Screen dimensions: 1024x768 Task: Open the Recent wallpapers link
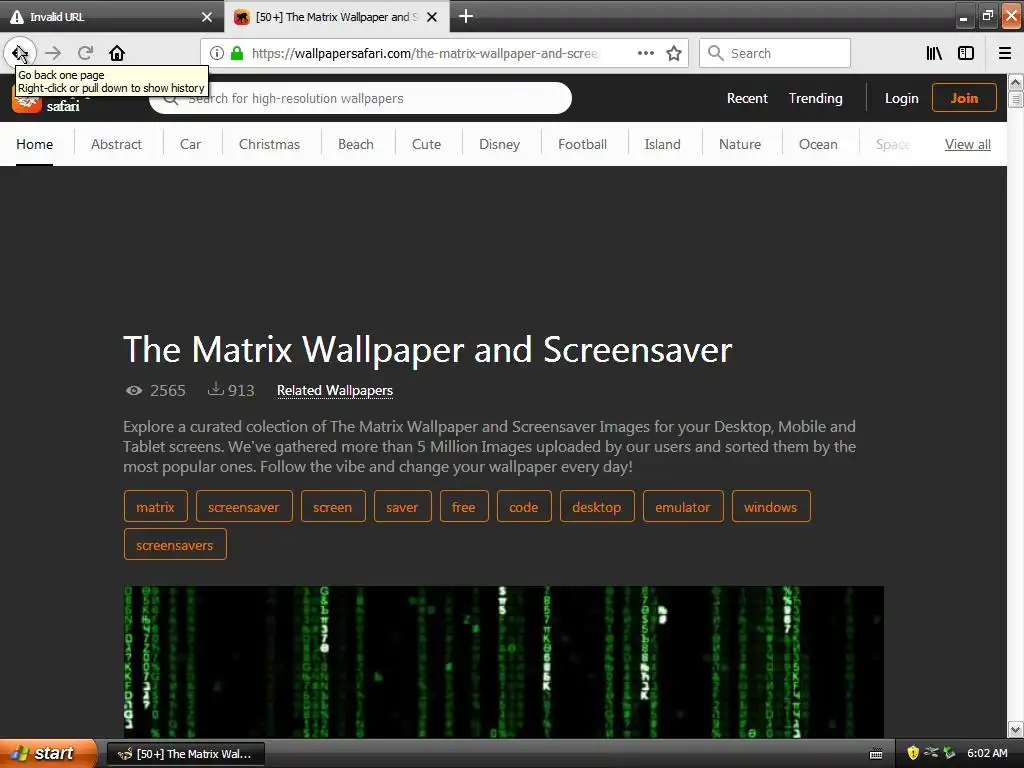(x=747, y=98)
